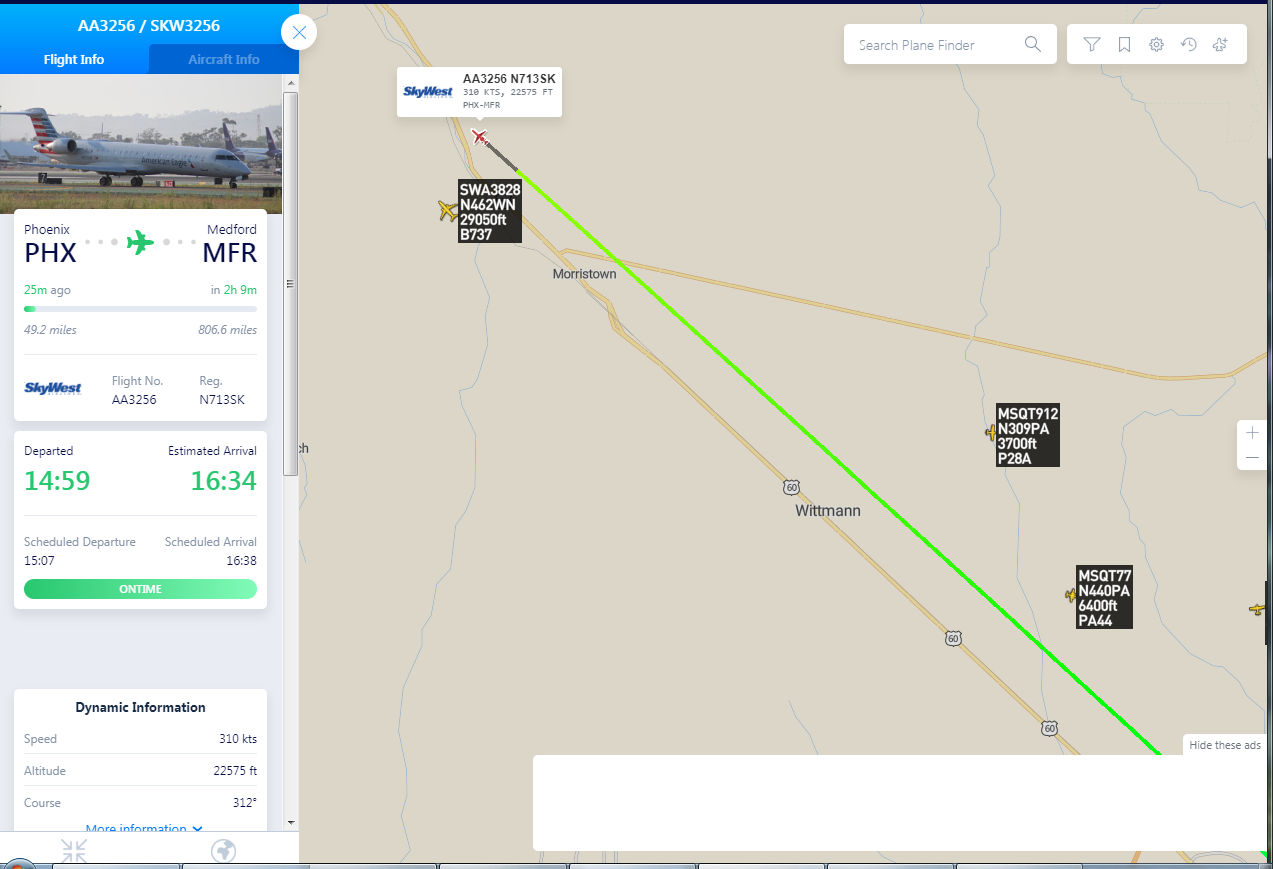Screen dimensions: 1273x869
Task: Click the Dynamic Information heading
Action: (x=141, y=707)
